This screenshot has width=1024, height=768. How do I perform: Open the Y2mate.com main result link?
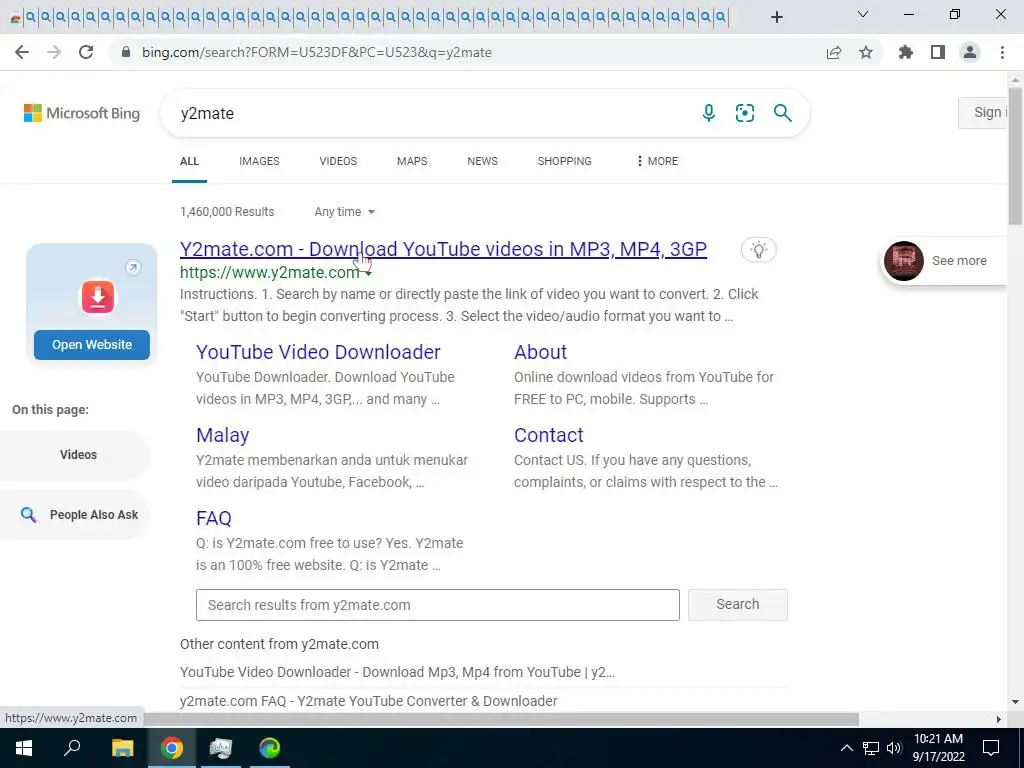[443, 249]
